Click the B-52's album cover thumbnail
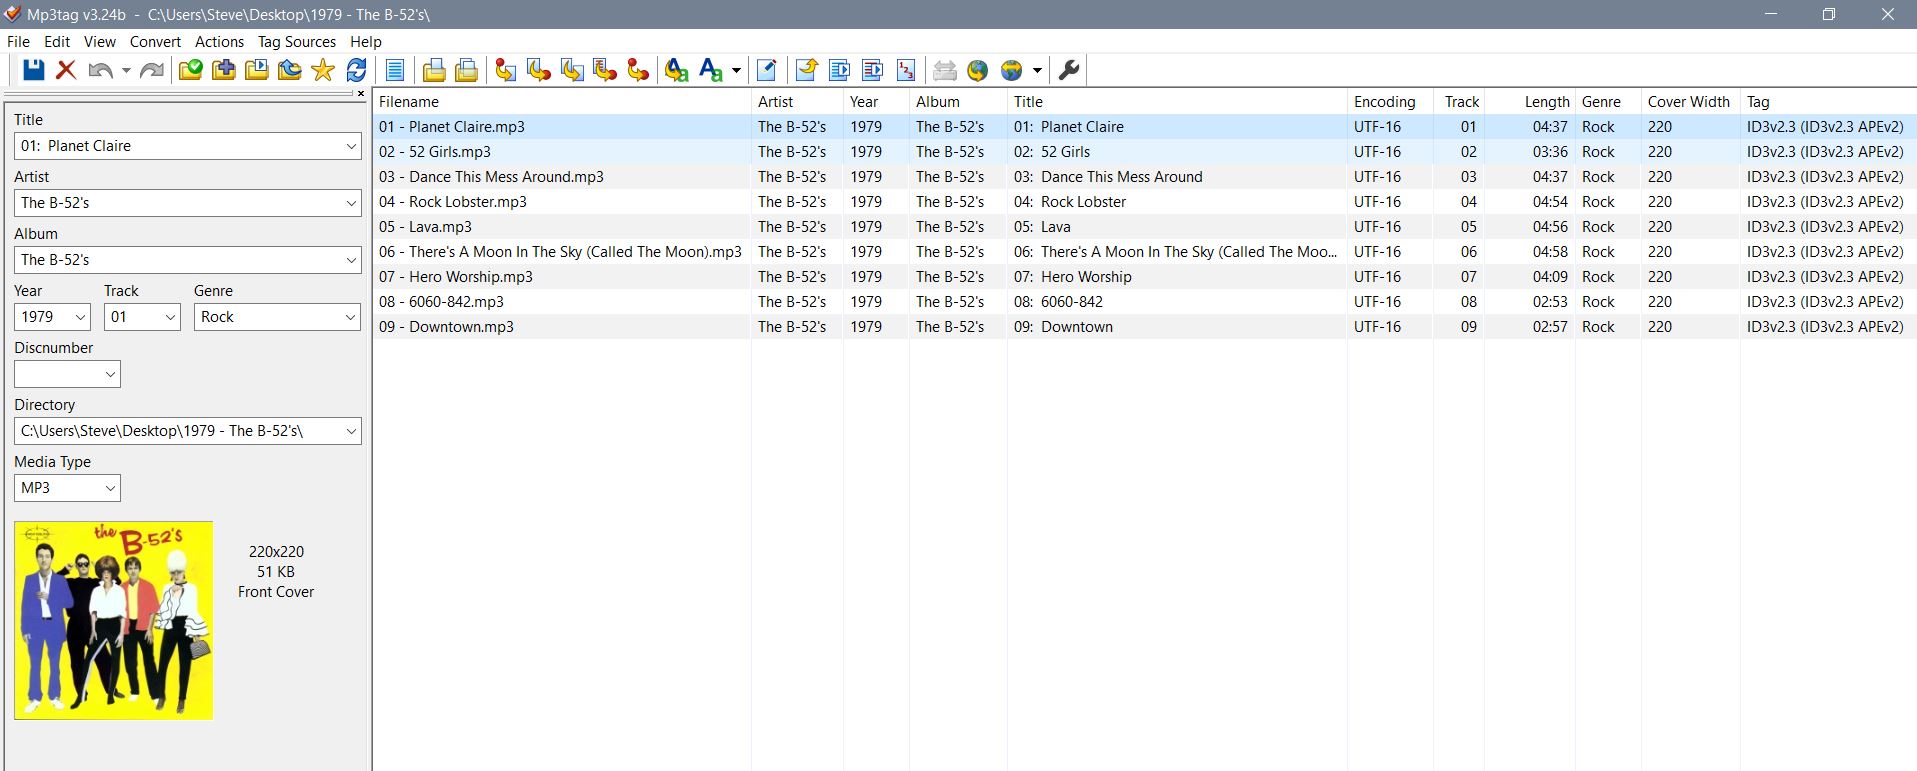1917x771 pixels. point(114,620)
